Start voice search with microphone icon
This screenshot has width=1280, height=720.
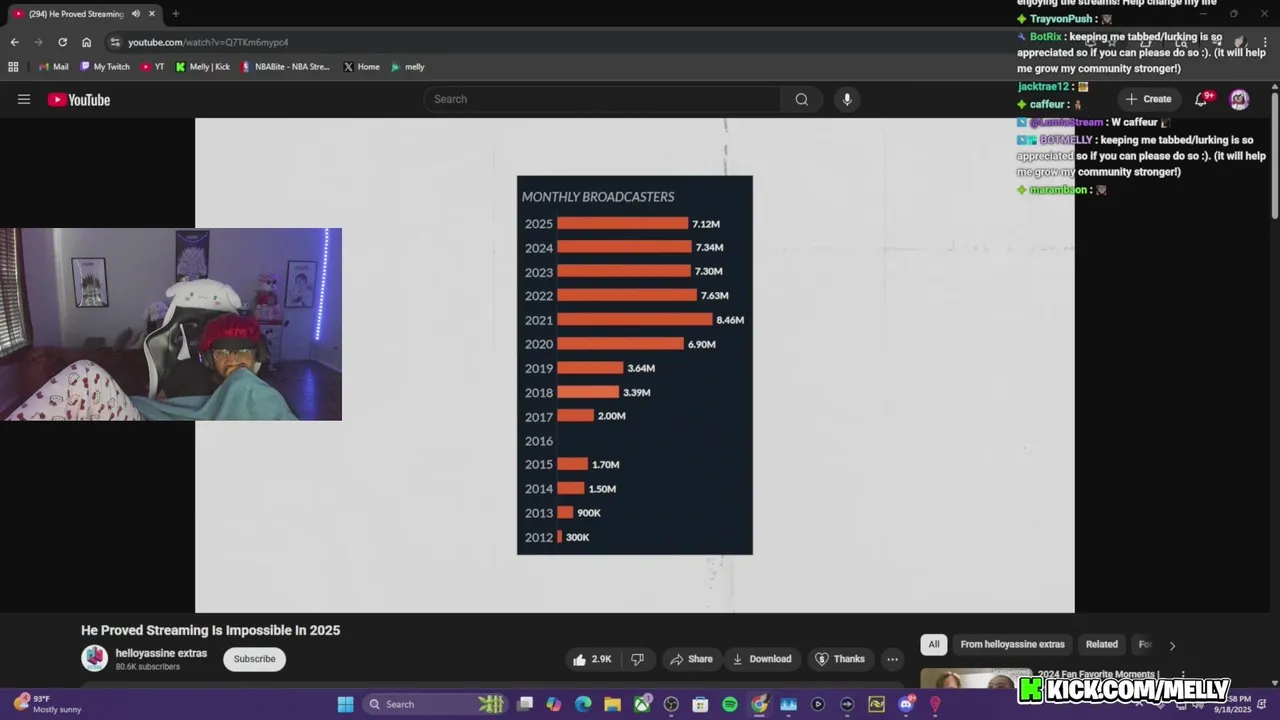pos(847,99)
